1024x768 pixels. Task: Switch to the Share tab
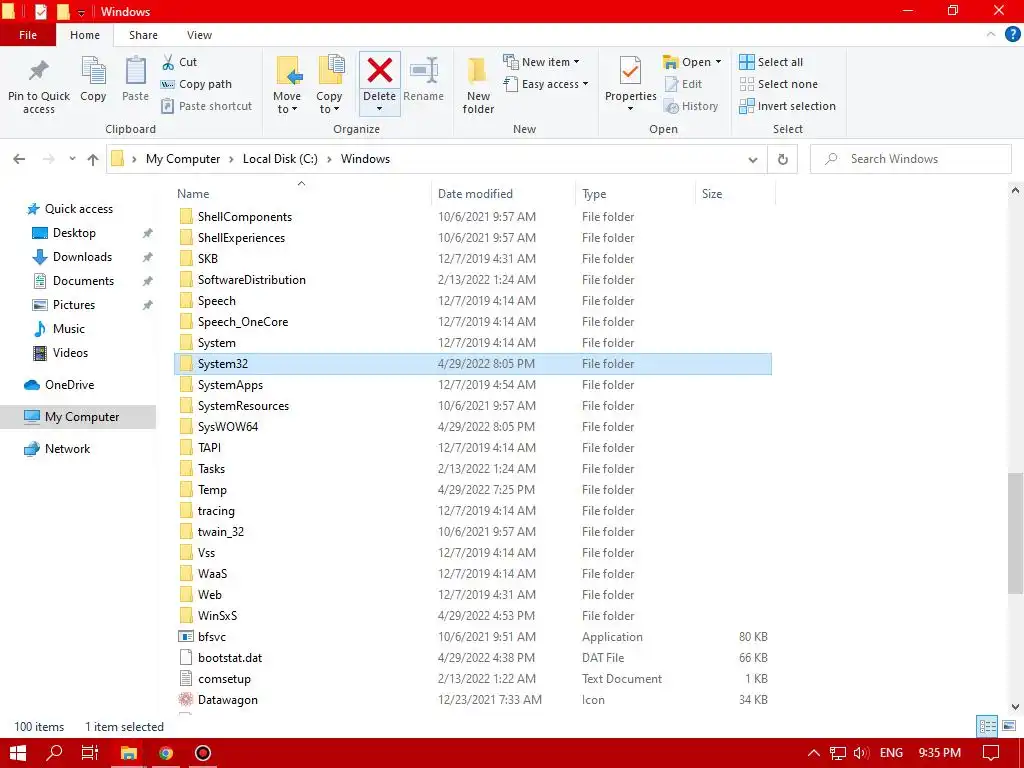(x=143, y=35)
